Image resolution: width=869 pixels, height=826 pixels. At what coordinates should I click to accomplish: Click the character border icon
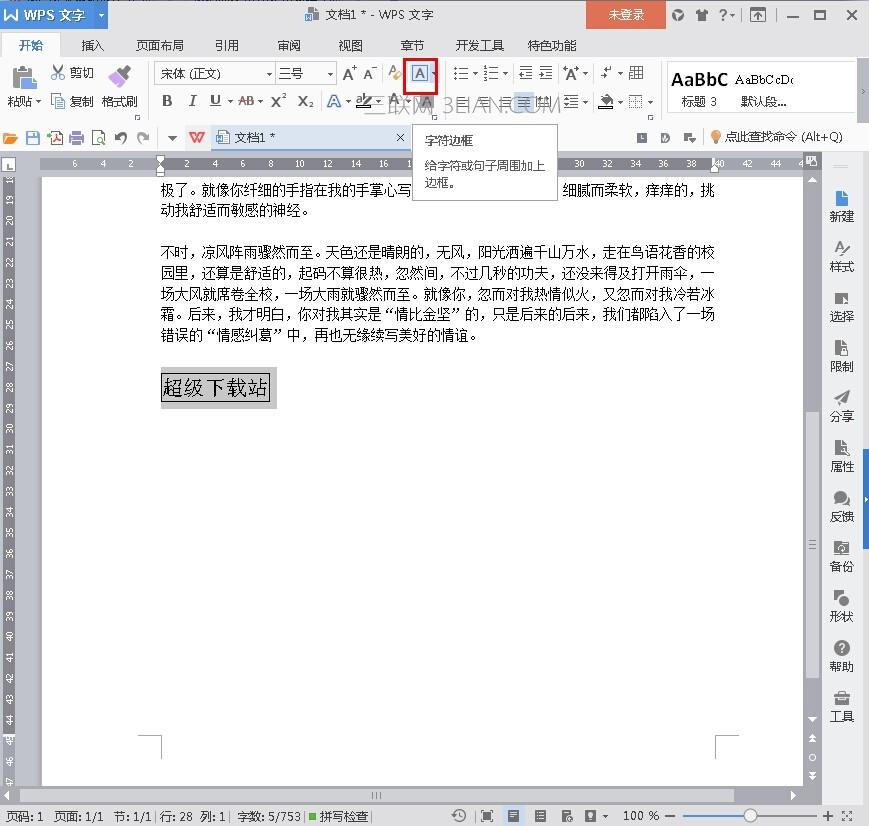click(421, 74)
